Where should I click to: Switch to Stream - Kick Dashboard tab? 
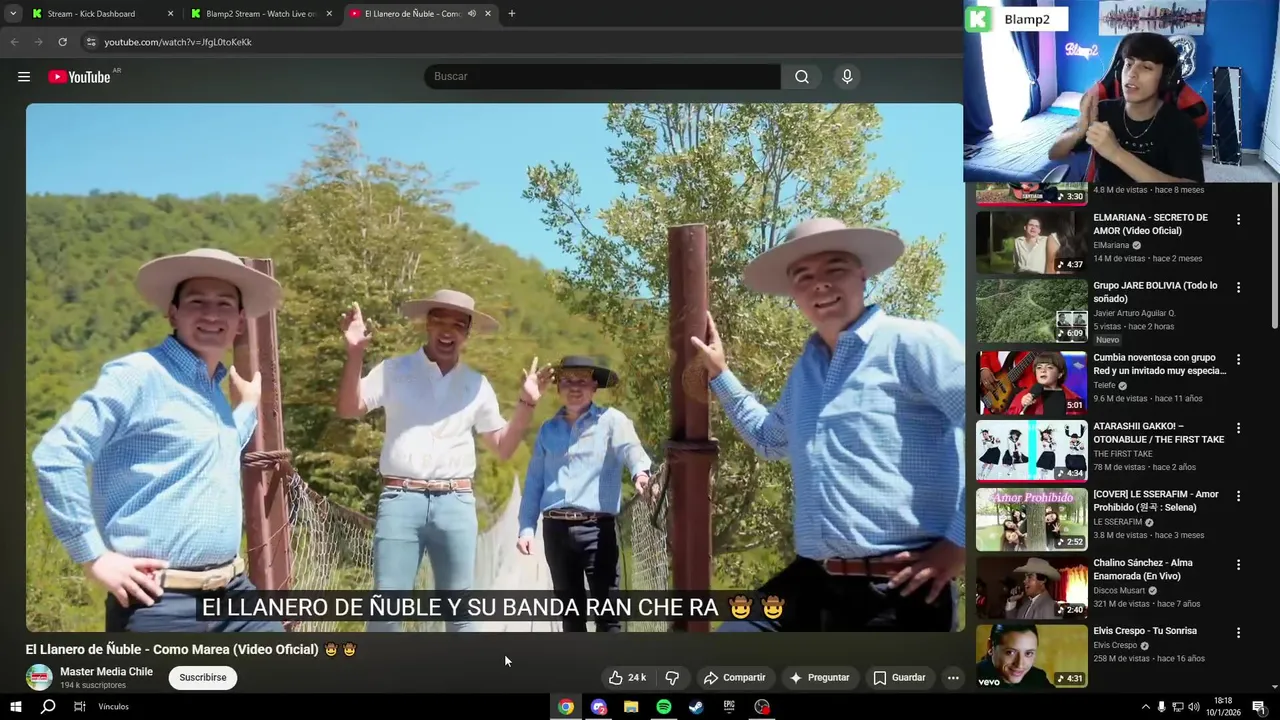coord(103,14)
